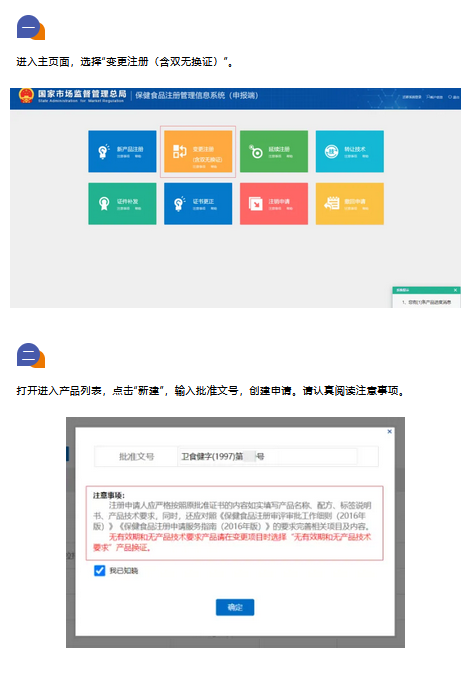Open the 证件补发 tile with the ribbon badge icon
Viewport: 469px width, 673px height.
pos(122,204)
